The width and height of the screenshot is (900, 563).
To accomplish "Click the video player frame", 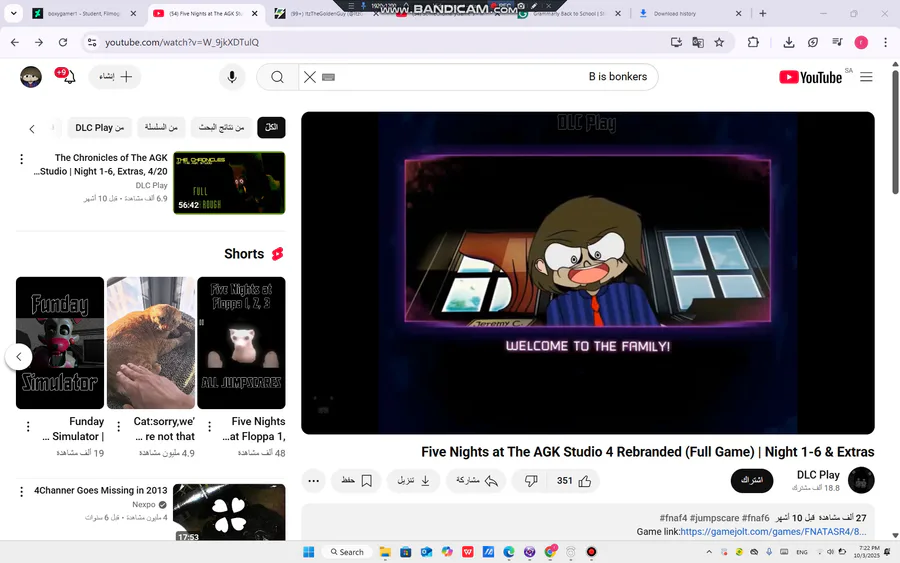I will (x=588, y=273).
